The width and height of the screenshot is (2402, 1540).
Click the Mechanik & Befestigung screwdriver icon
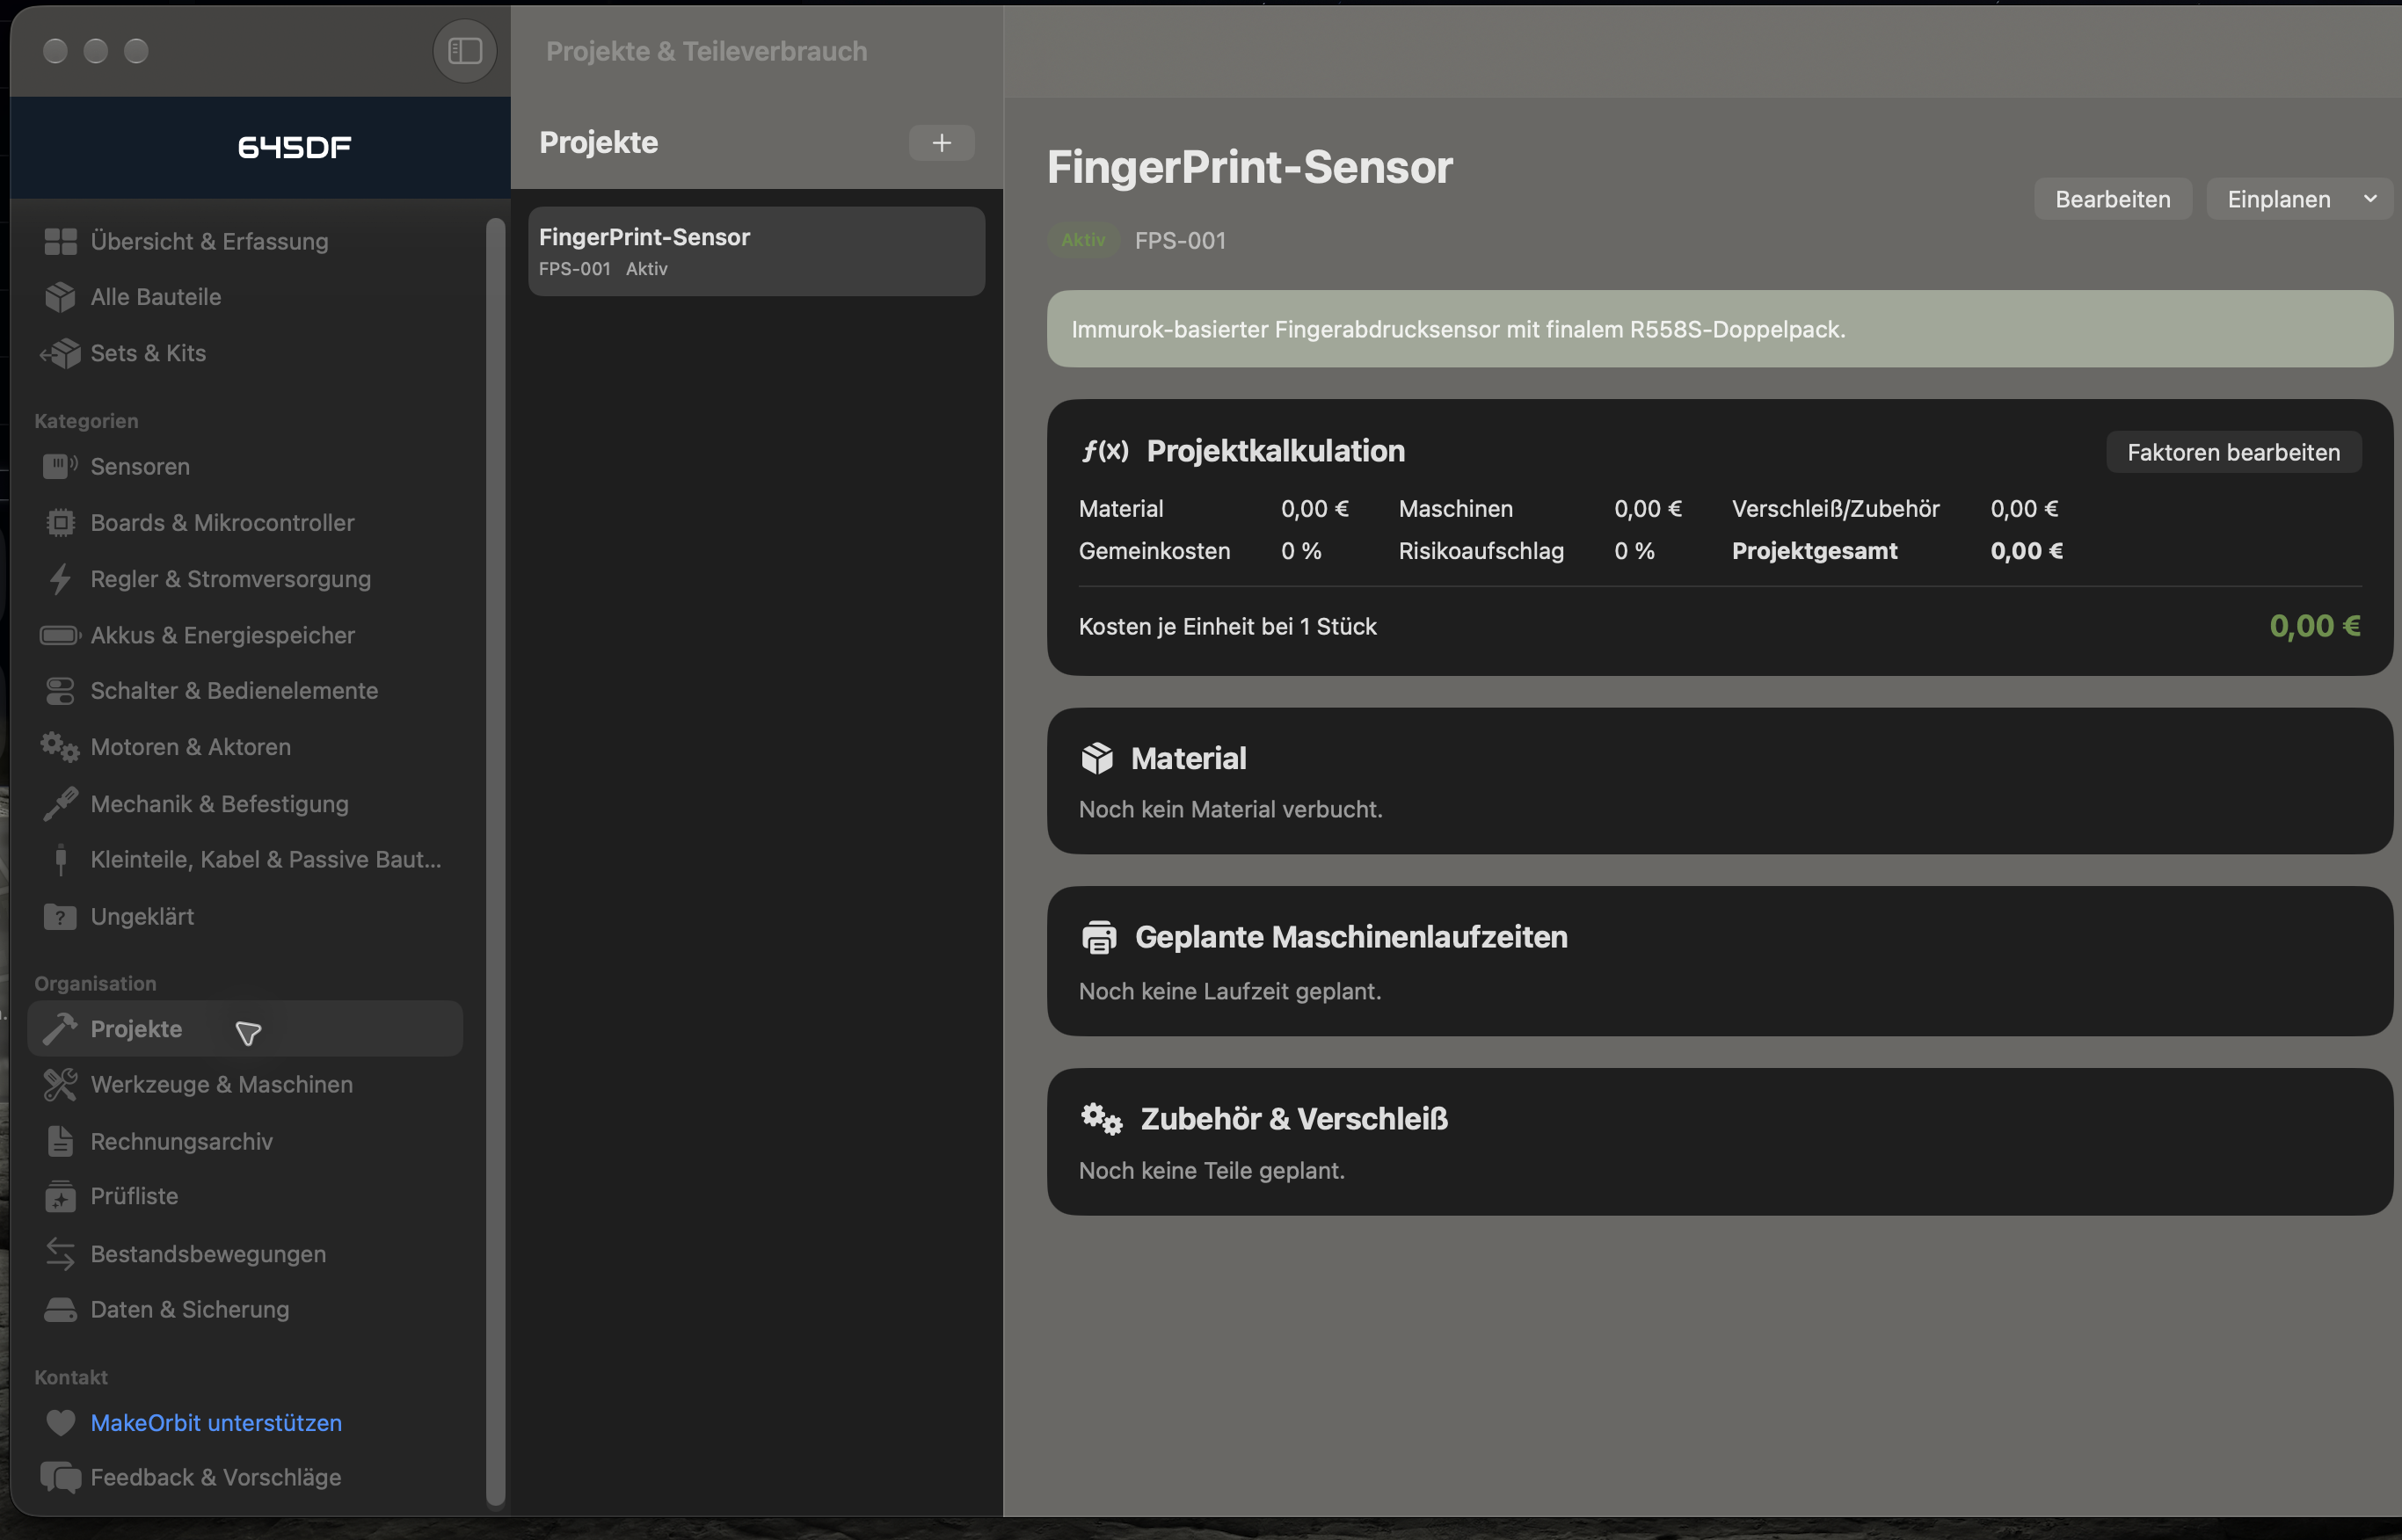60,804
